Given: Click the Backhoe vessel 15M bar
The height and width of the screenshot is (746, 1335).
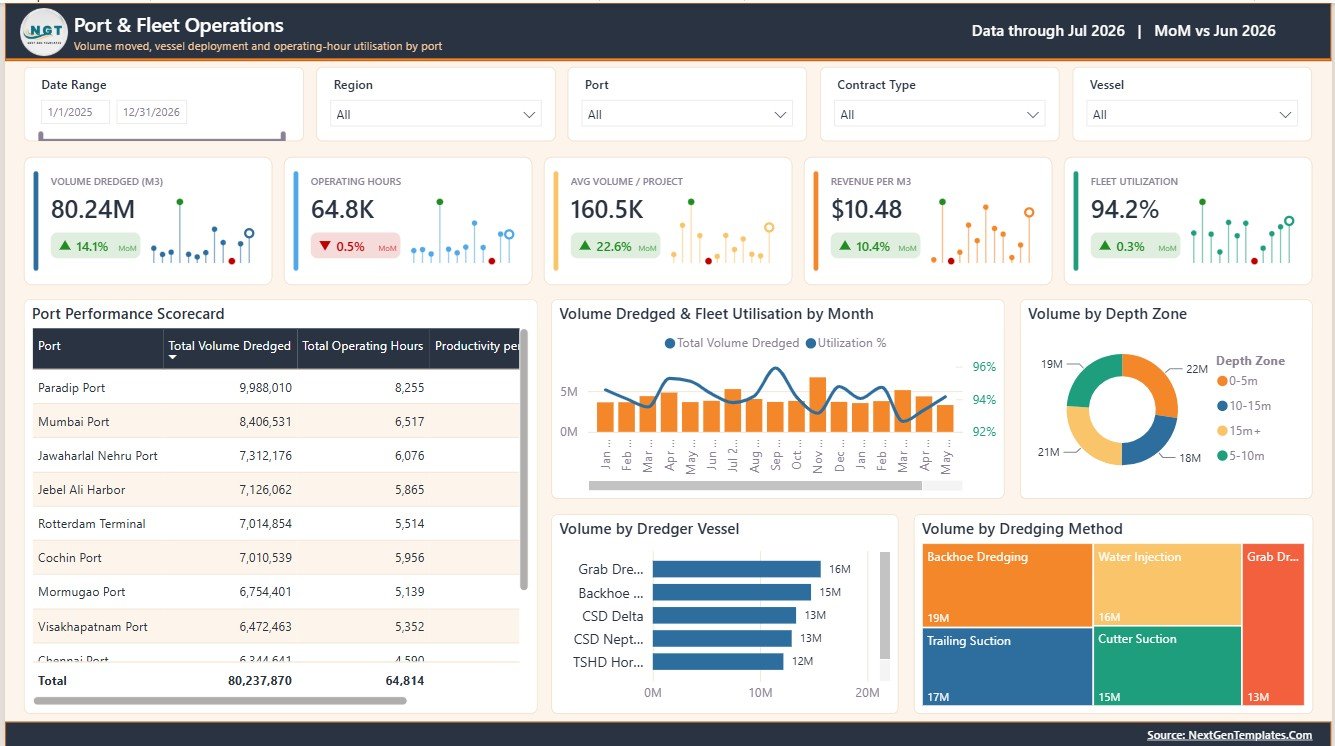Looking at the screenshot, I should tap(731, 592).
